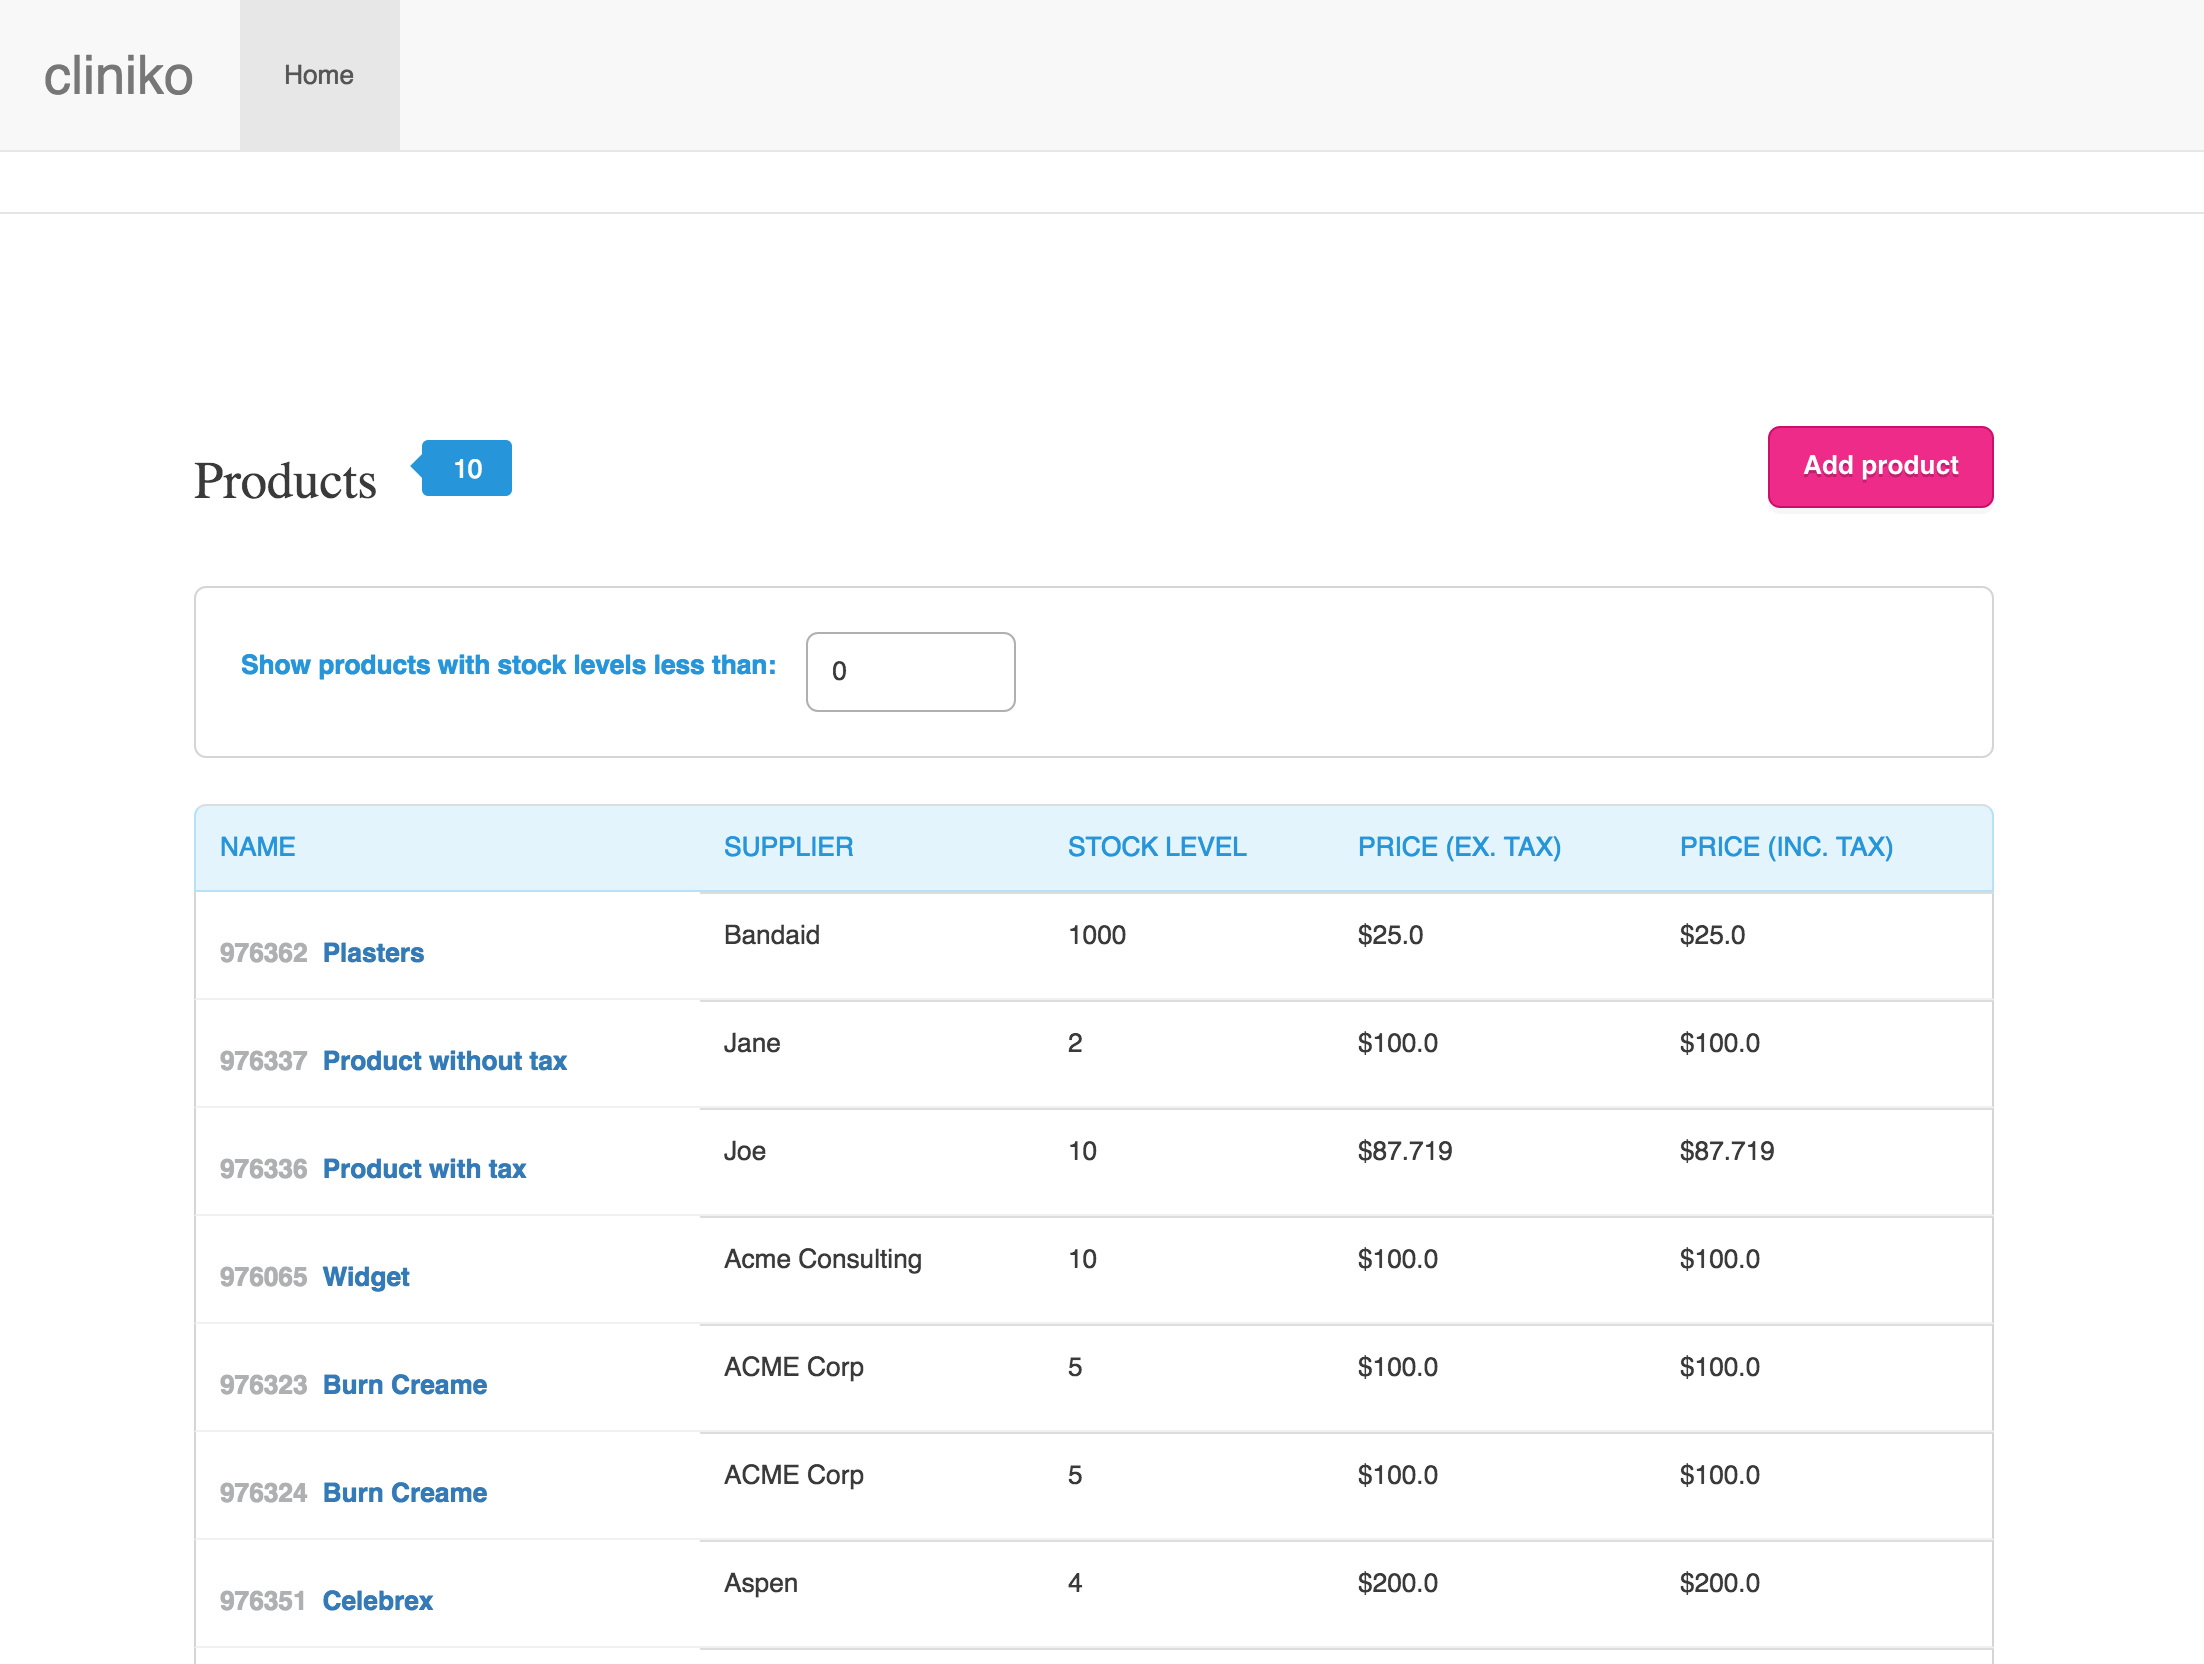The height and width of the screenshot is (1664, 2204).
Task: Open Burn Creame product 976324
Action: (x=405, y=1493)
